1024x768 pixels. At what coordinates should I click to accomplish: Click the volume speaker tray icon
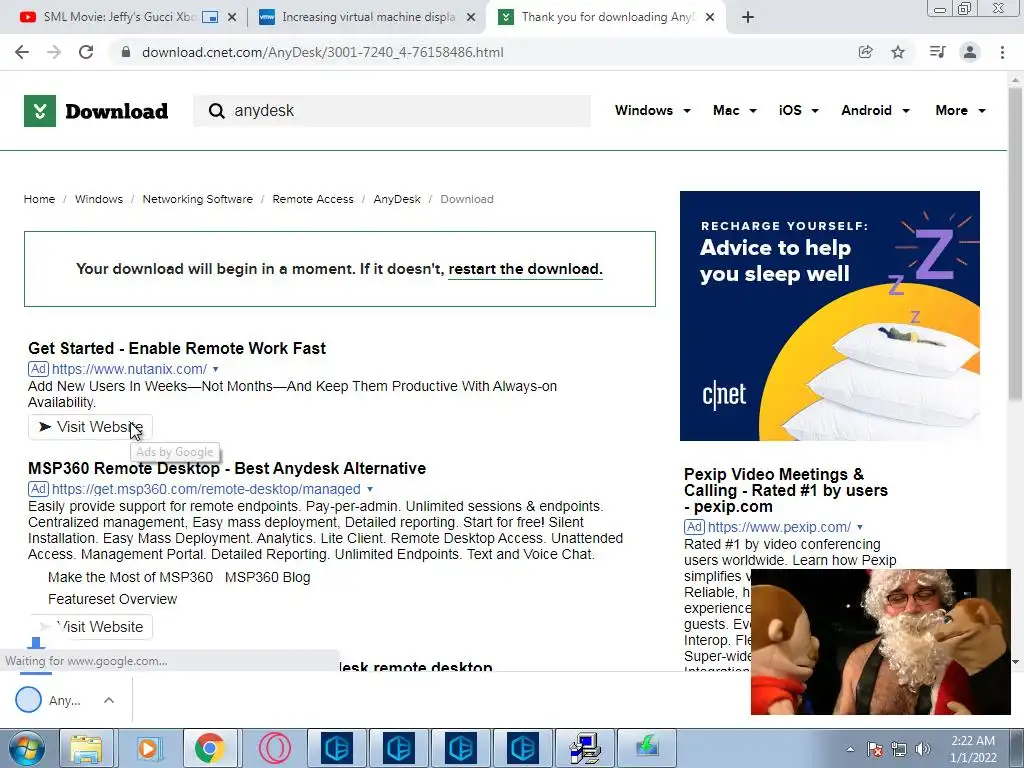(x=923, y=749)
